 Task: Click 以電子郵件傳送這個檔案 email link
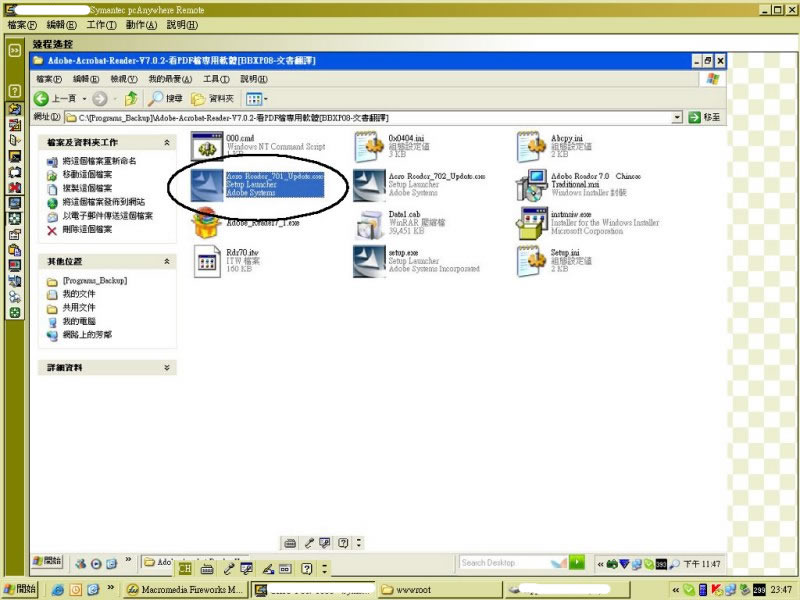tap(107, 216)
